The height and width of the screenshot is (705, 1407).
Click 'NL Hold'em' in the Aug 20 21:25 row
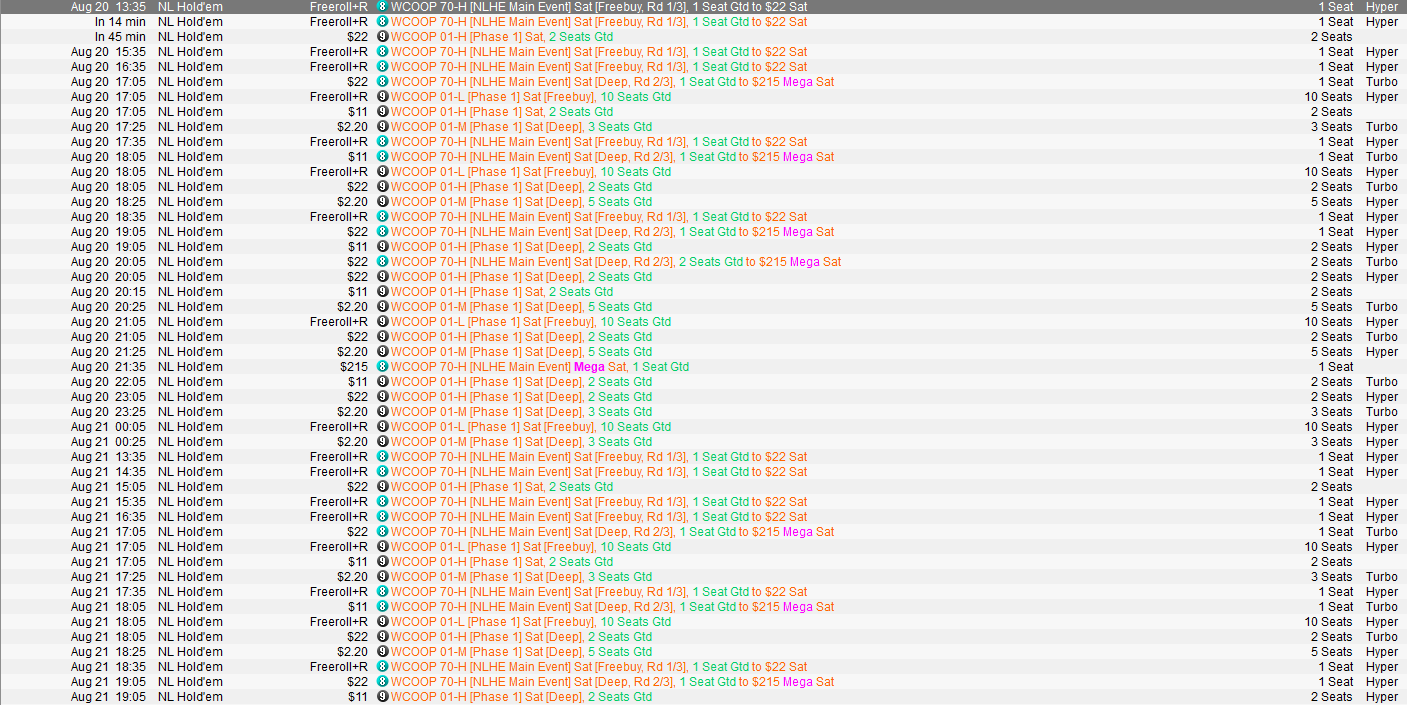coord(190,351)
